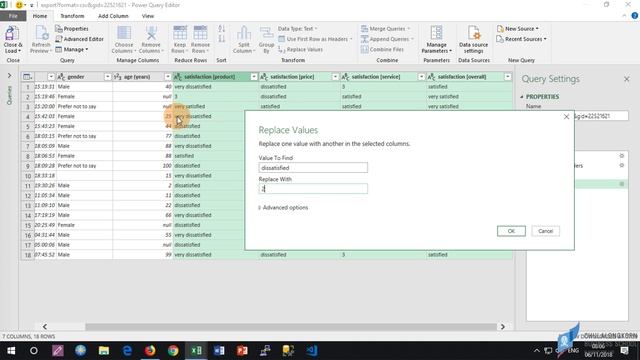Viewport: 640px width, 360px height.
Task: Open the File tab
Action: (x=13, y=16)
